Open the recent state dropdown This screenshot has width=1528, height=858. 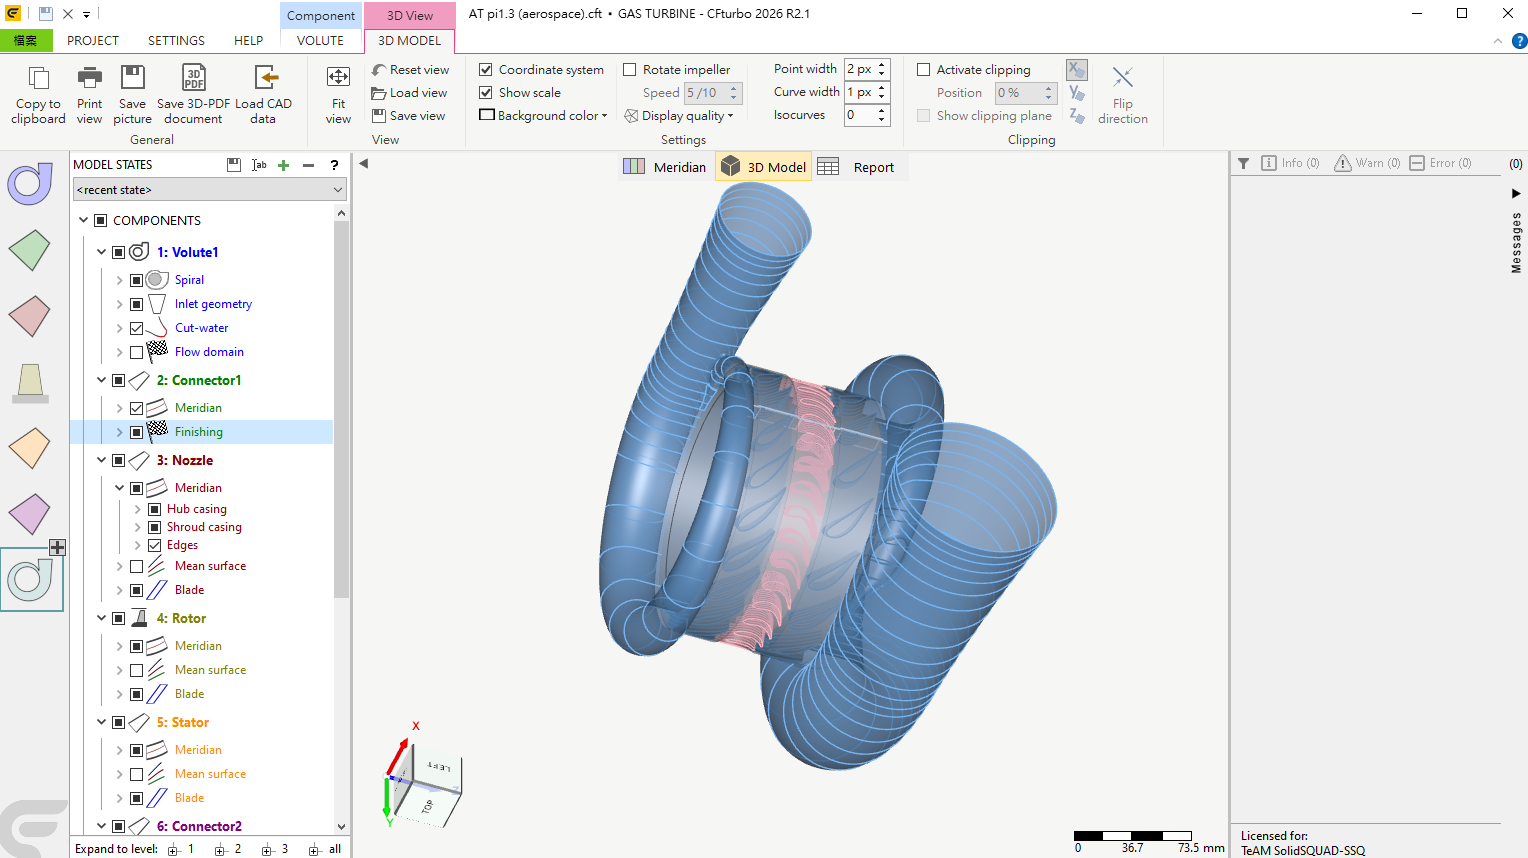coord(210,189)
